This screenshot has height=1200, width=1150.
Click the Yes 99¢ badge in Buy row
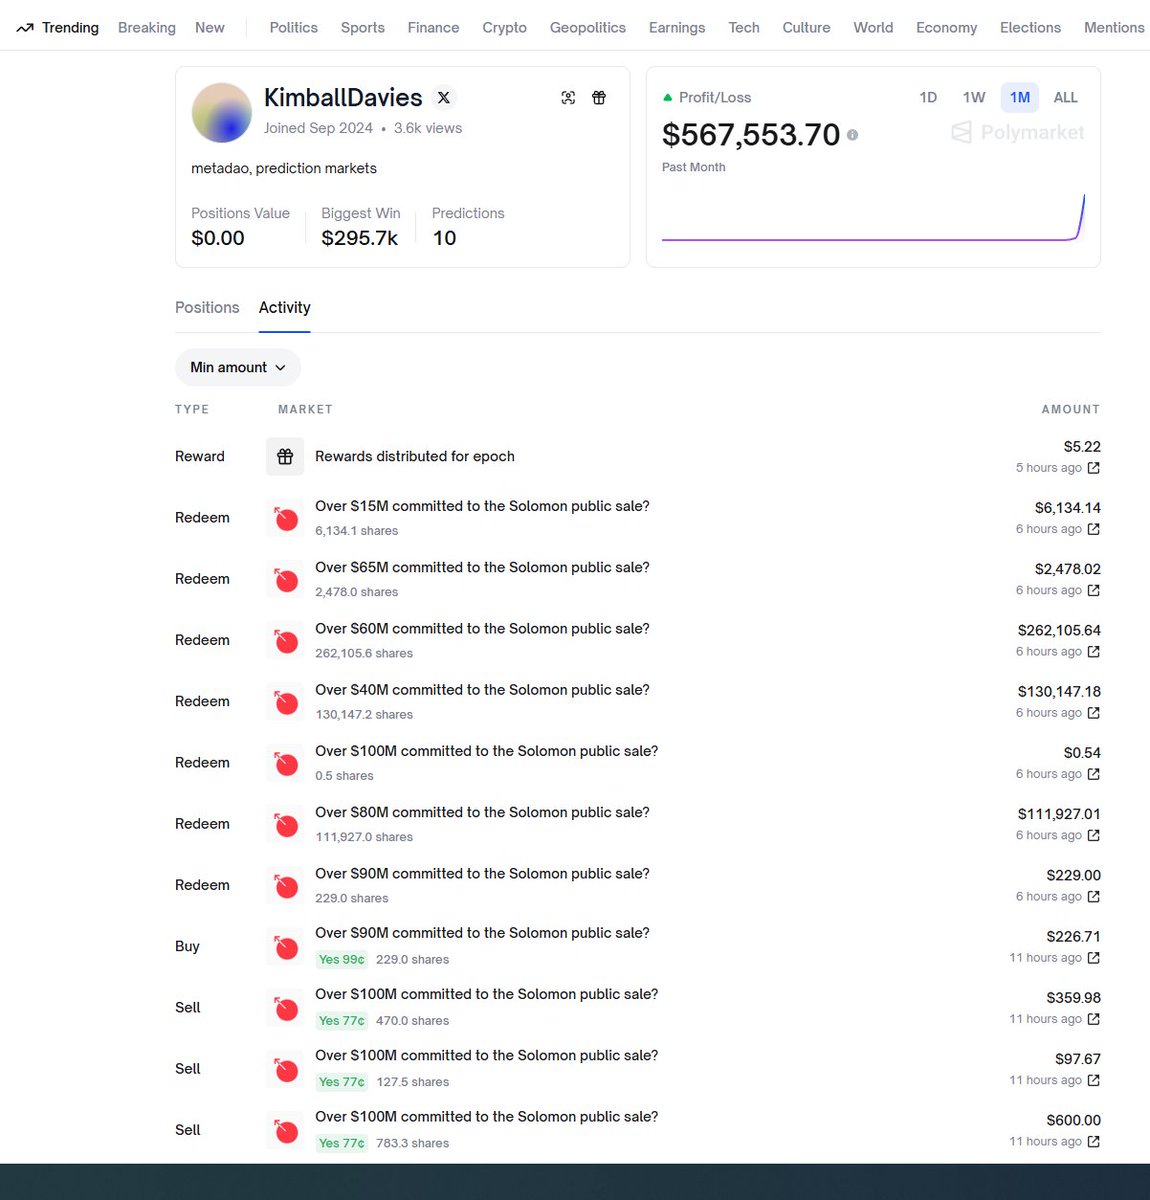click(x=342, y=959)
